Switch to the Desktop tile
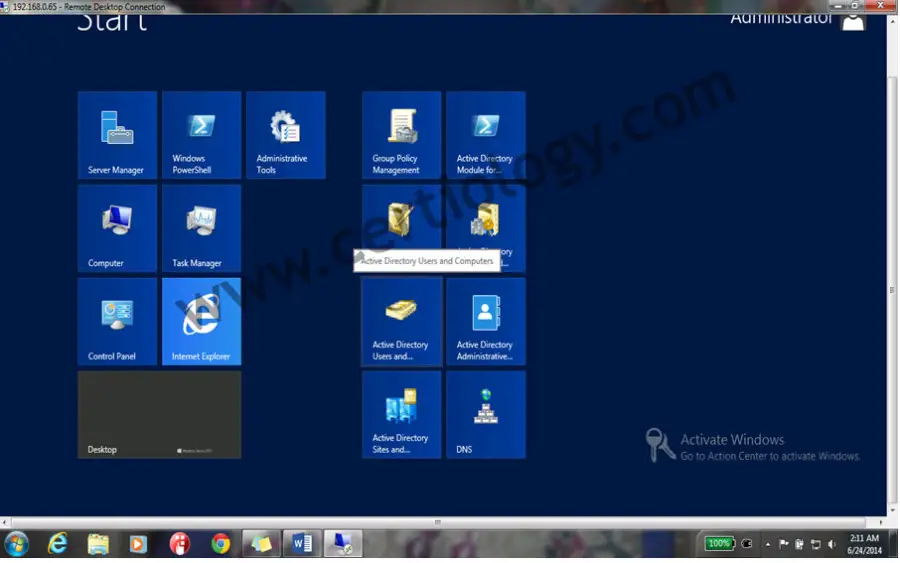 pos(159,414)
